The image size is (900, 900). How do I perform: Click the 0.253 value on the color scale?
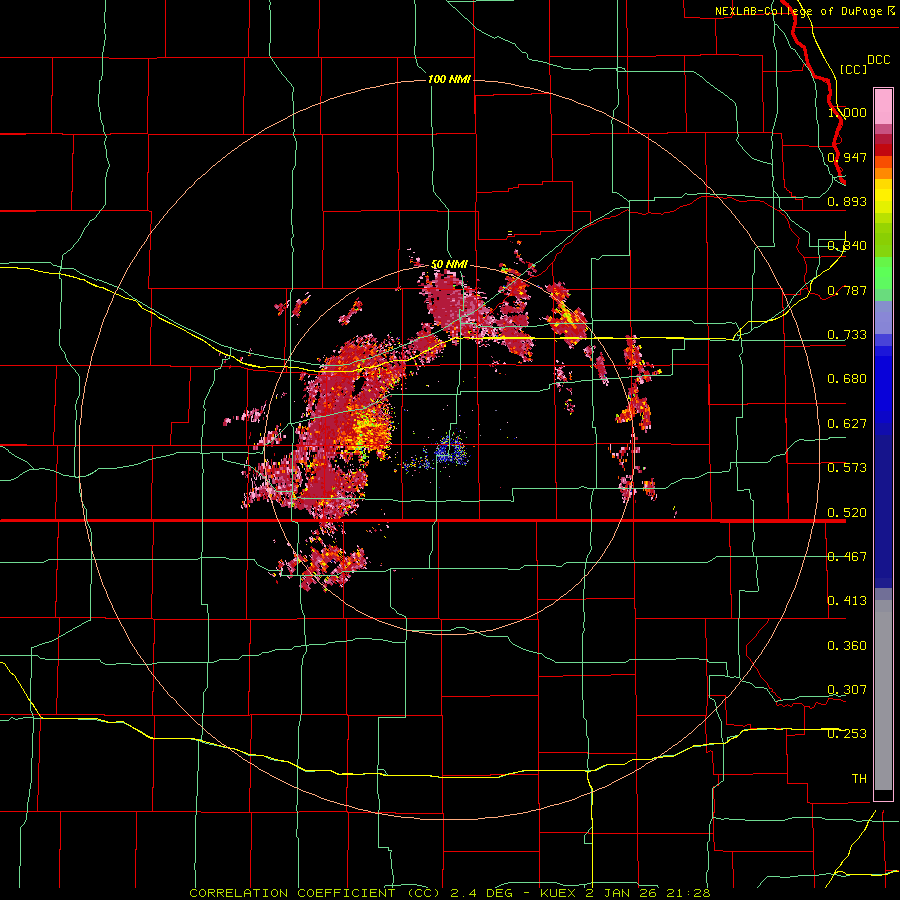pyautogui.click(x=847, y=734)
